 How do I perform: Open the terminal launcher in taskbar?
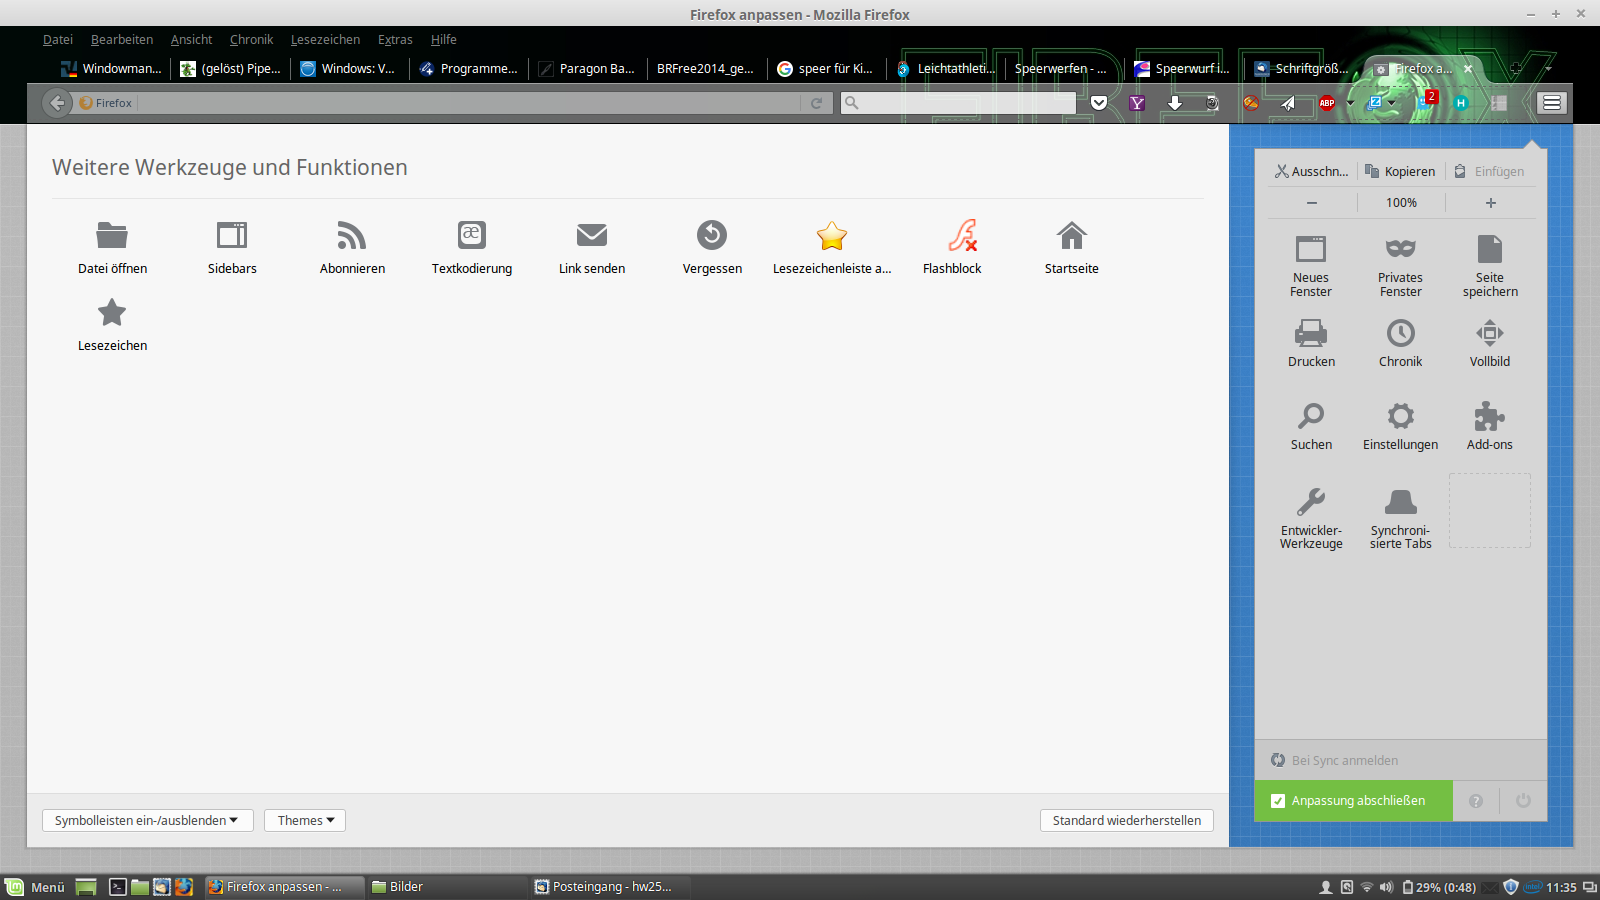(117, 887)
